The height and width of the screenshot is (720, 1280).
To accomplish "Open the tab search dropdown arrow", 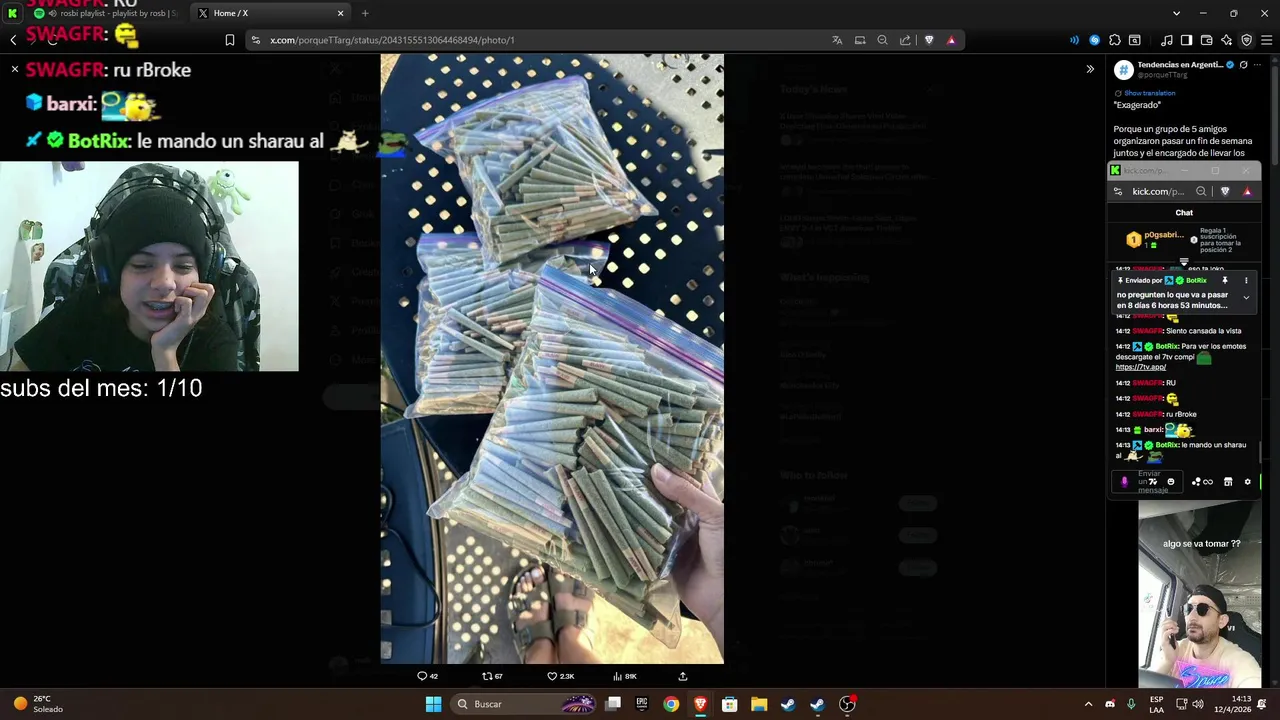I will coord(1176,13).
